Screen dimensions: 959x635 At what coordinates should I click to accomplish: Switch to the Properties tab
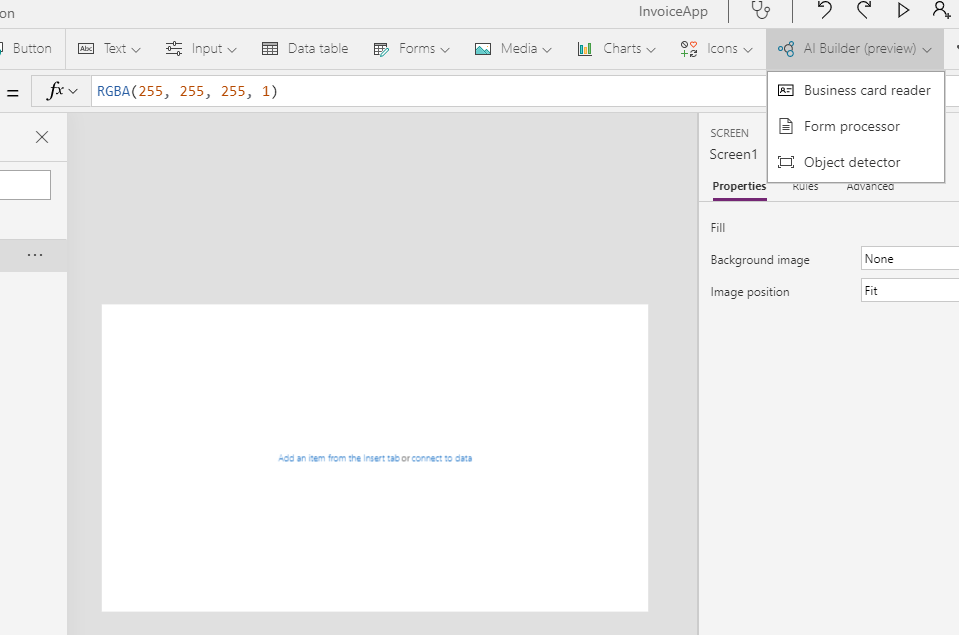(x=739, y=186)
